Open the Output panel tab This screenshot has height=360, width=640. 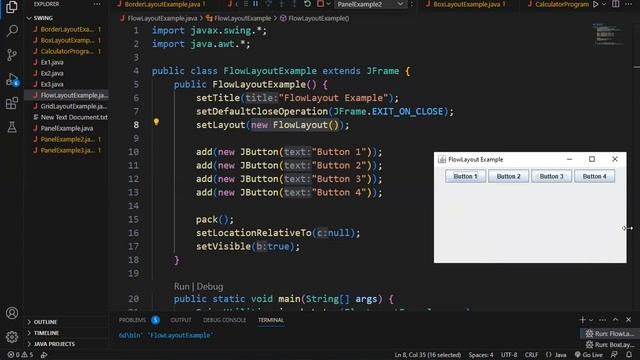[181, 320]
